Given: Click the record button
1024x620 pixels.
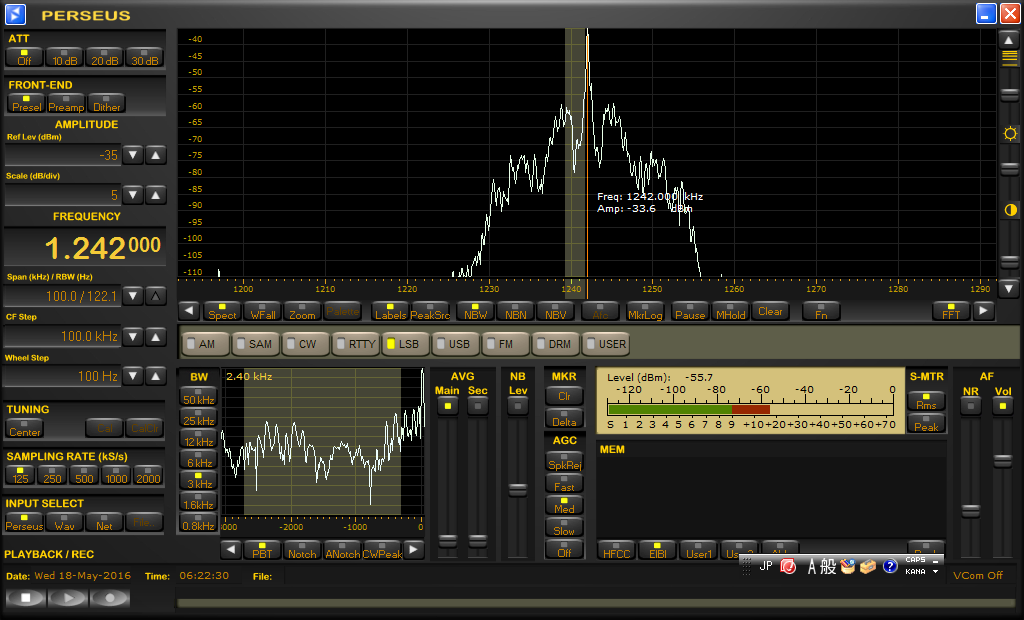Looking at the screenshot, I should click(x=110, y=598).
